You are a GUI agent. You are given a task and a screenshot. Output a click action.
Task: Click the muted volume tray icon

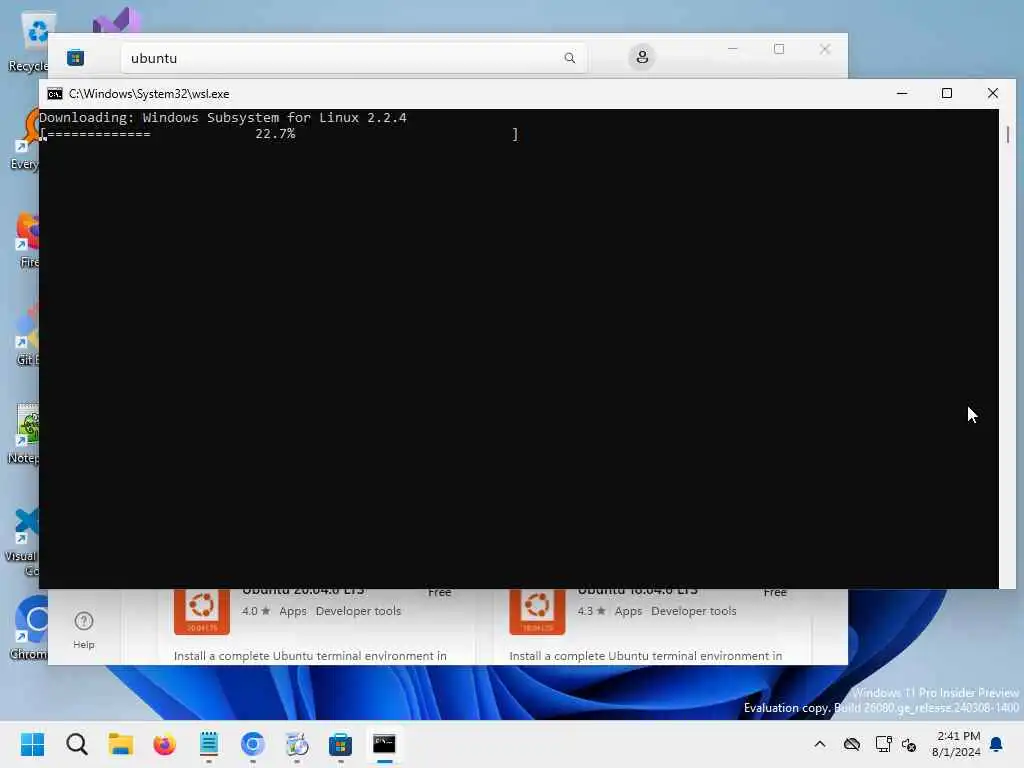click(909, 744)
